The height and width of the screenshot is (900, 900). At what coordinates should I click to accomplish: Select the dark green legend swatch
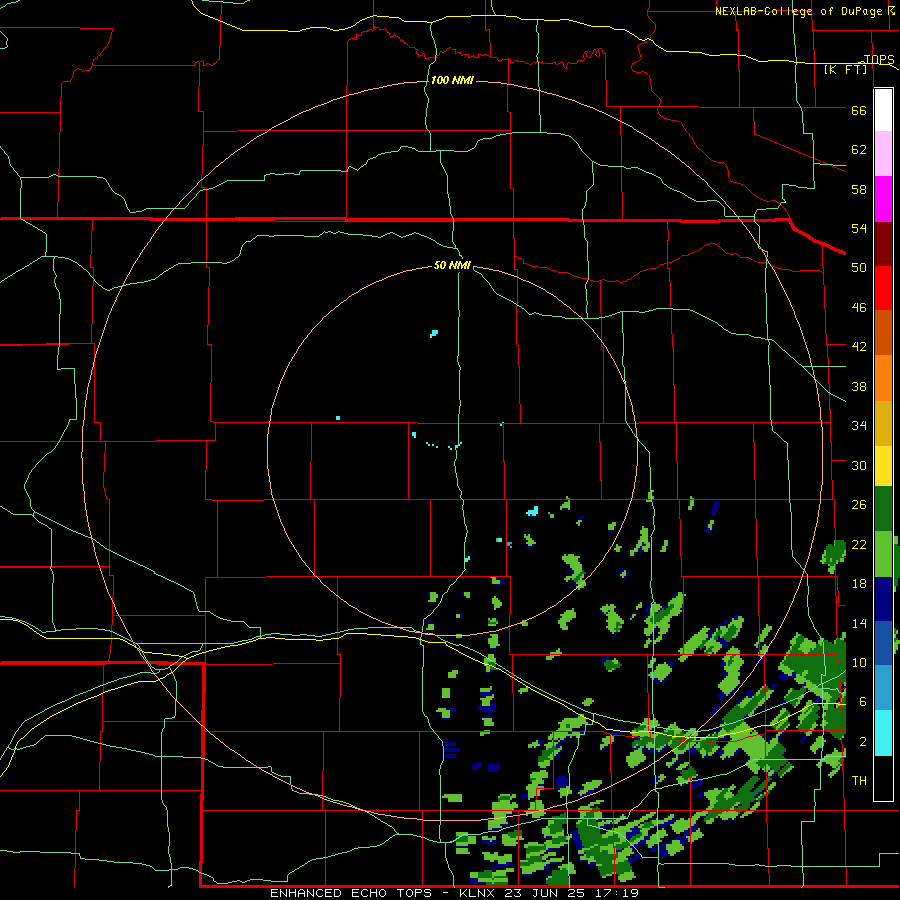883,509
